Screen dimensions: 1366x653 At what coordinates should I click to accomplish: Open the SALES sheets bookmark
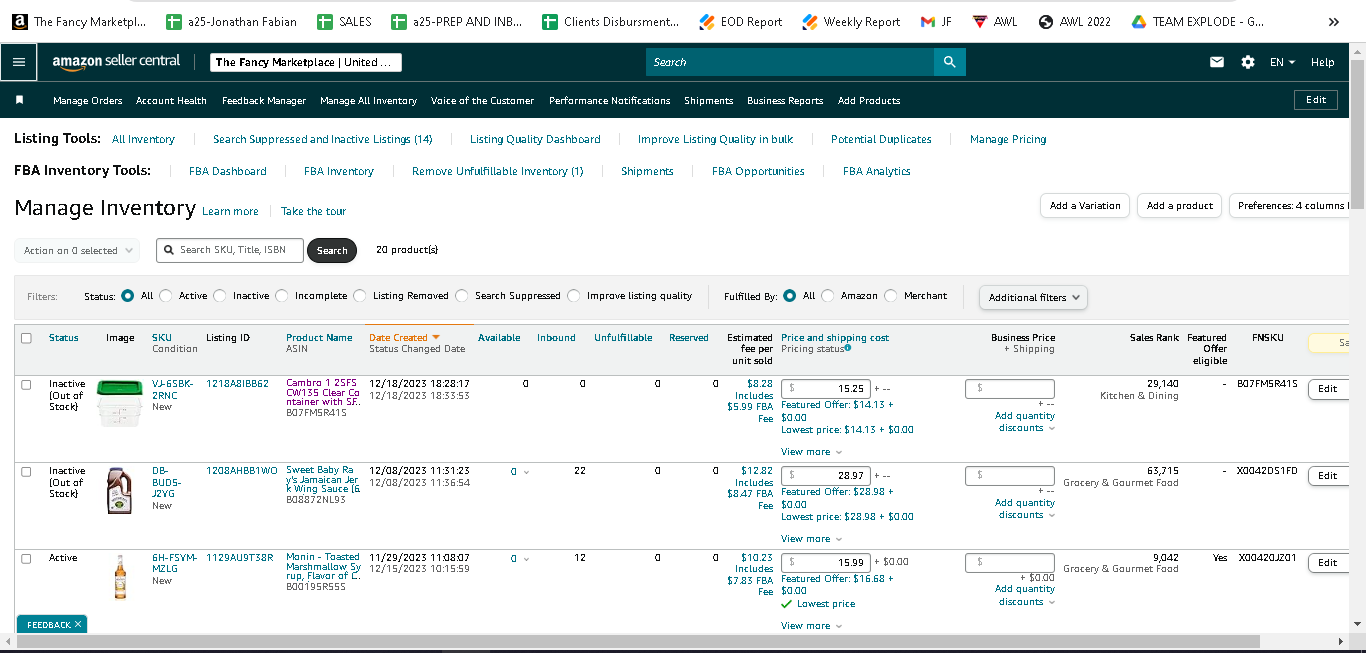coord(344,21)
